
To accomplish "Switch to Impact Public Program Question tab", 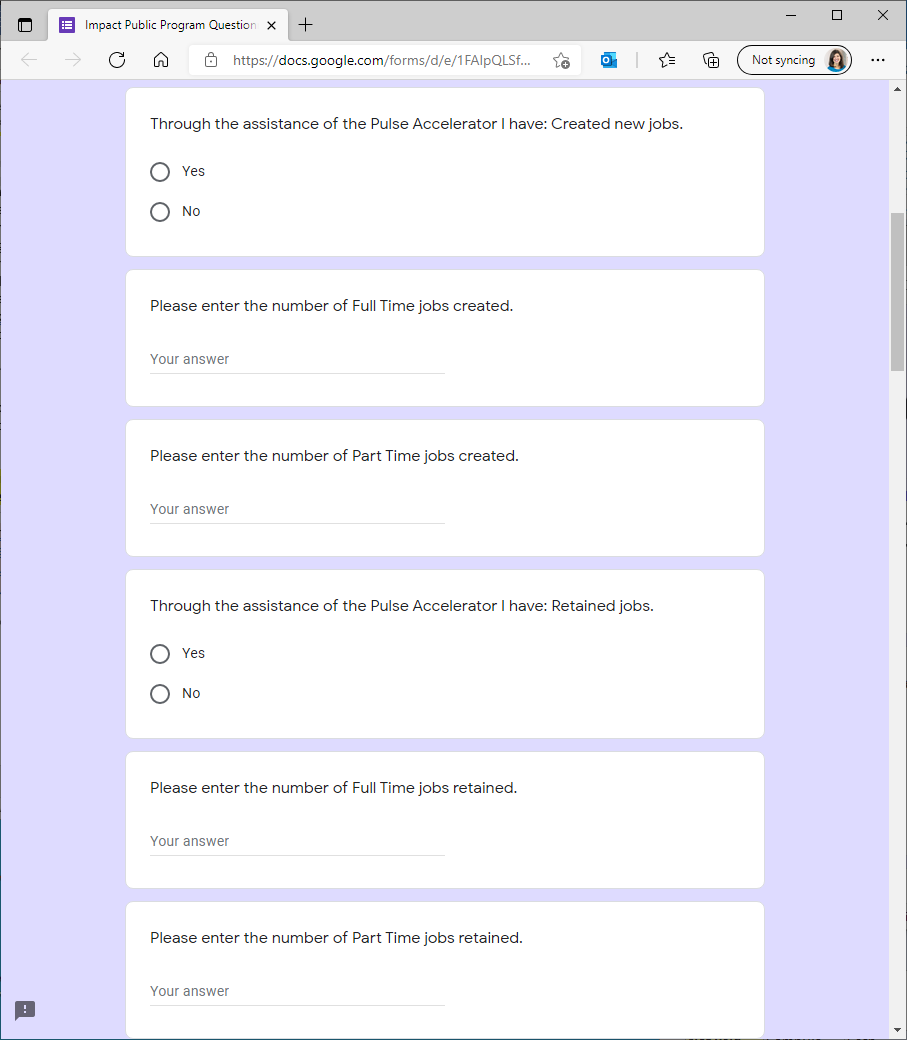I will pyautogui.click(x=160, y=25).
